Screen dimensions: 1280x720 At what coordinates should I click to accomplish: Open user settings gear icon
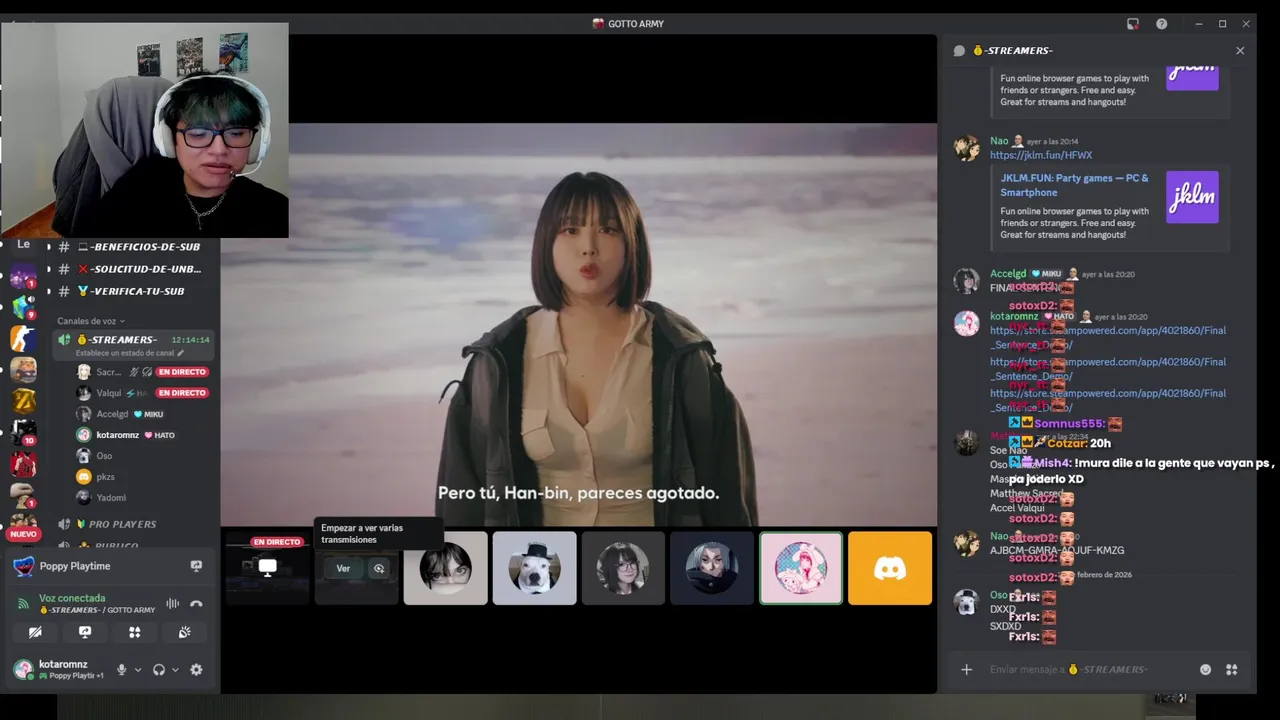[196, 670]
